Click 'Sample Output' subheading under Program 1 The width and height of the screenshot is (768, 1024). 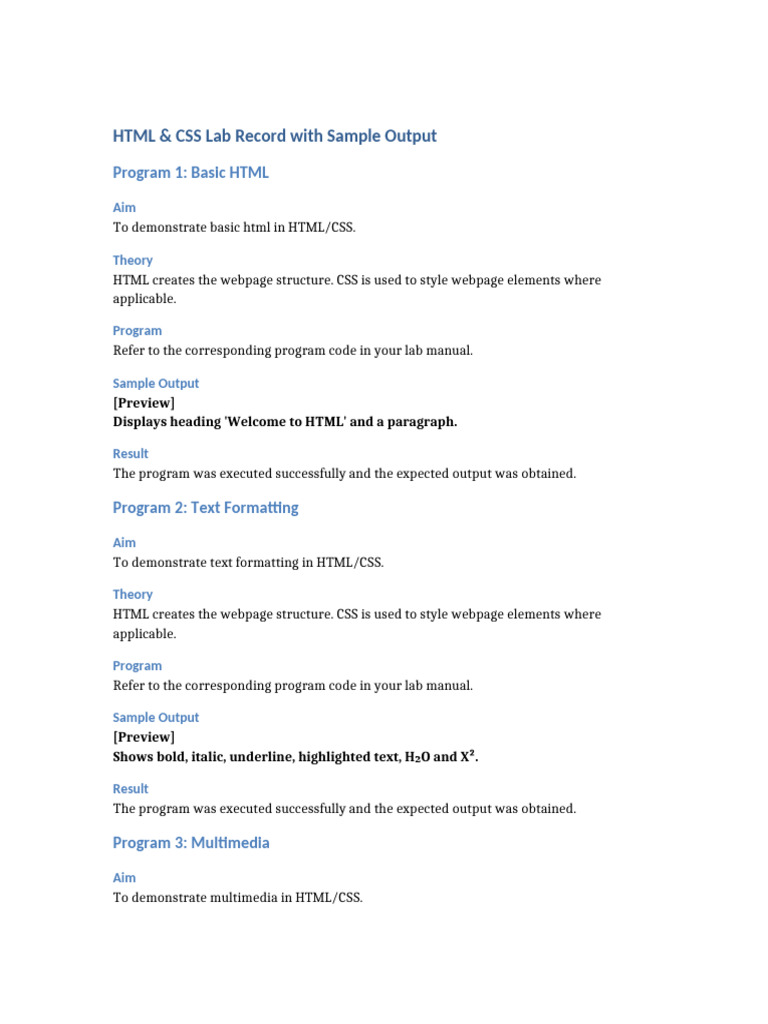point(155,383)
